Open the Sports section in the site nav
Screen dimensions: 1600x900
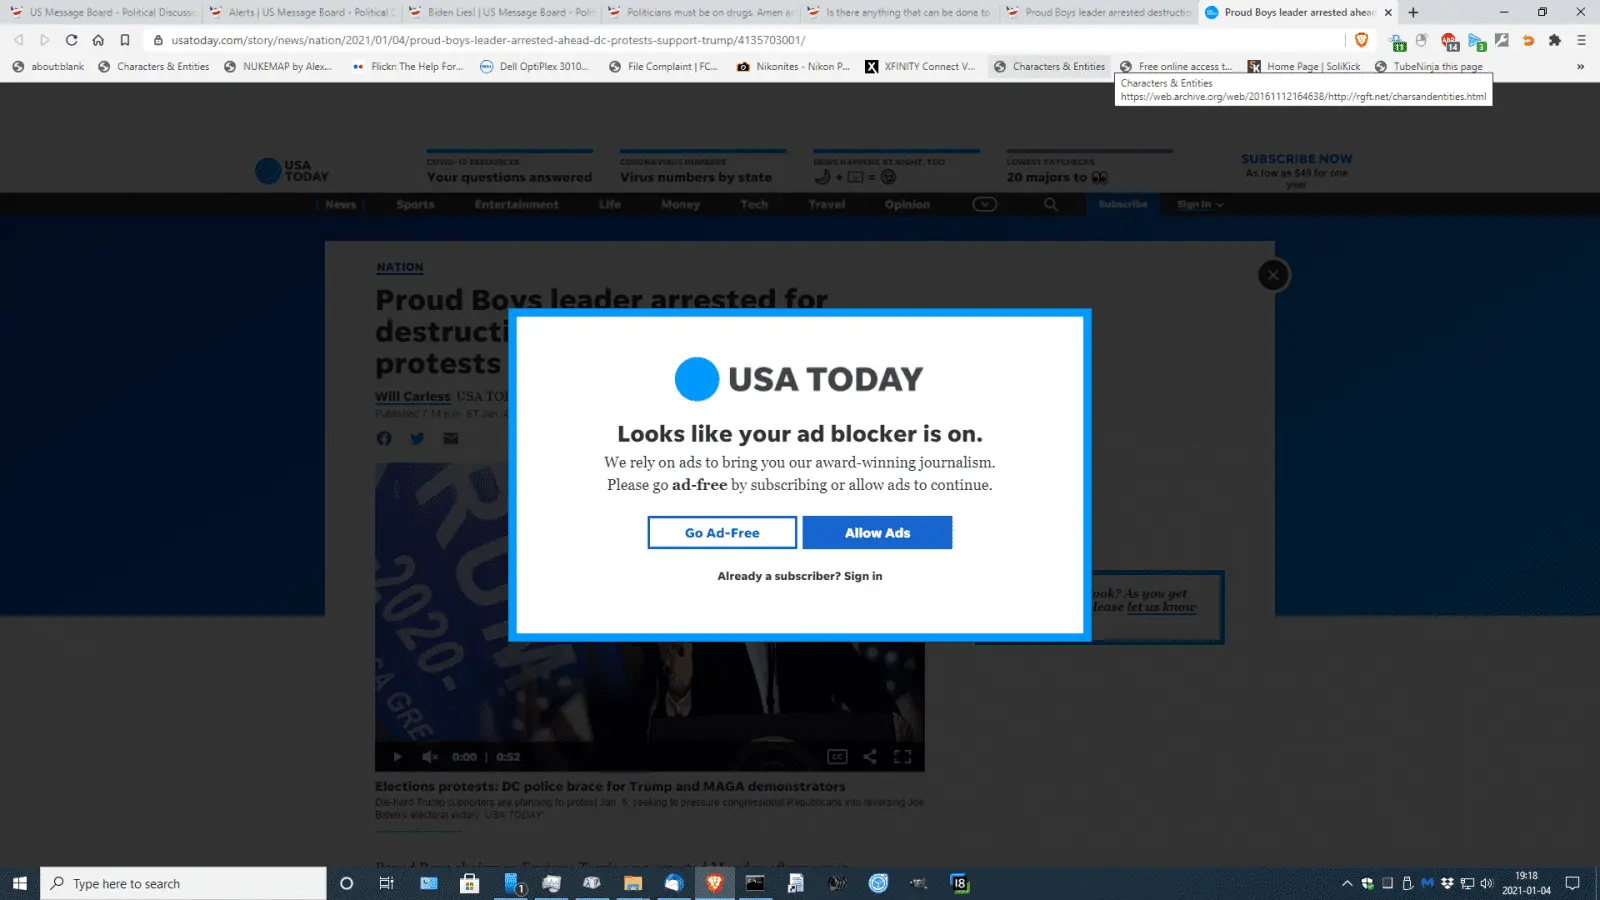tap(415, 204)
